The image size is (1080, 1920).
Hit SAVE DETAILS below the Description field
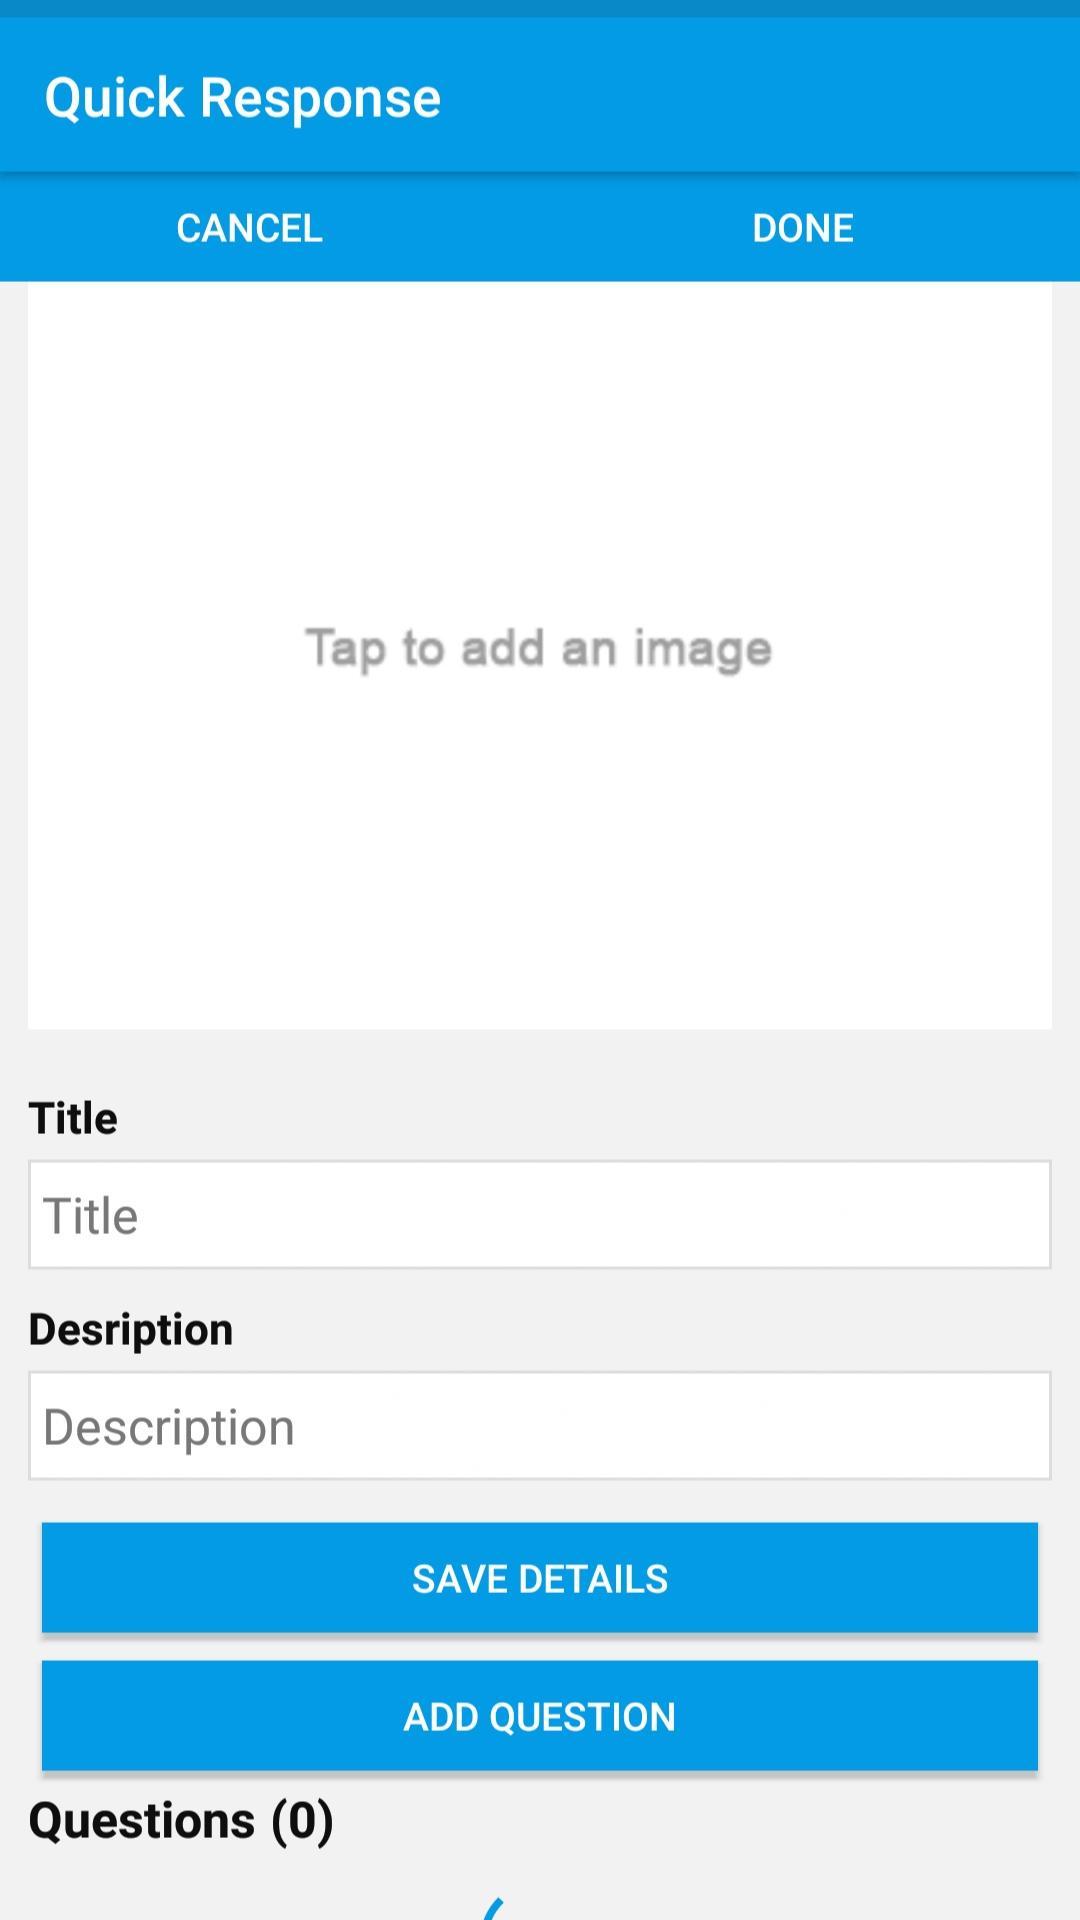coord(540,1578)
